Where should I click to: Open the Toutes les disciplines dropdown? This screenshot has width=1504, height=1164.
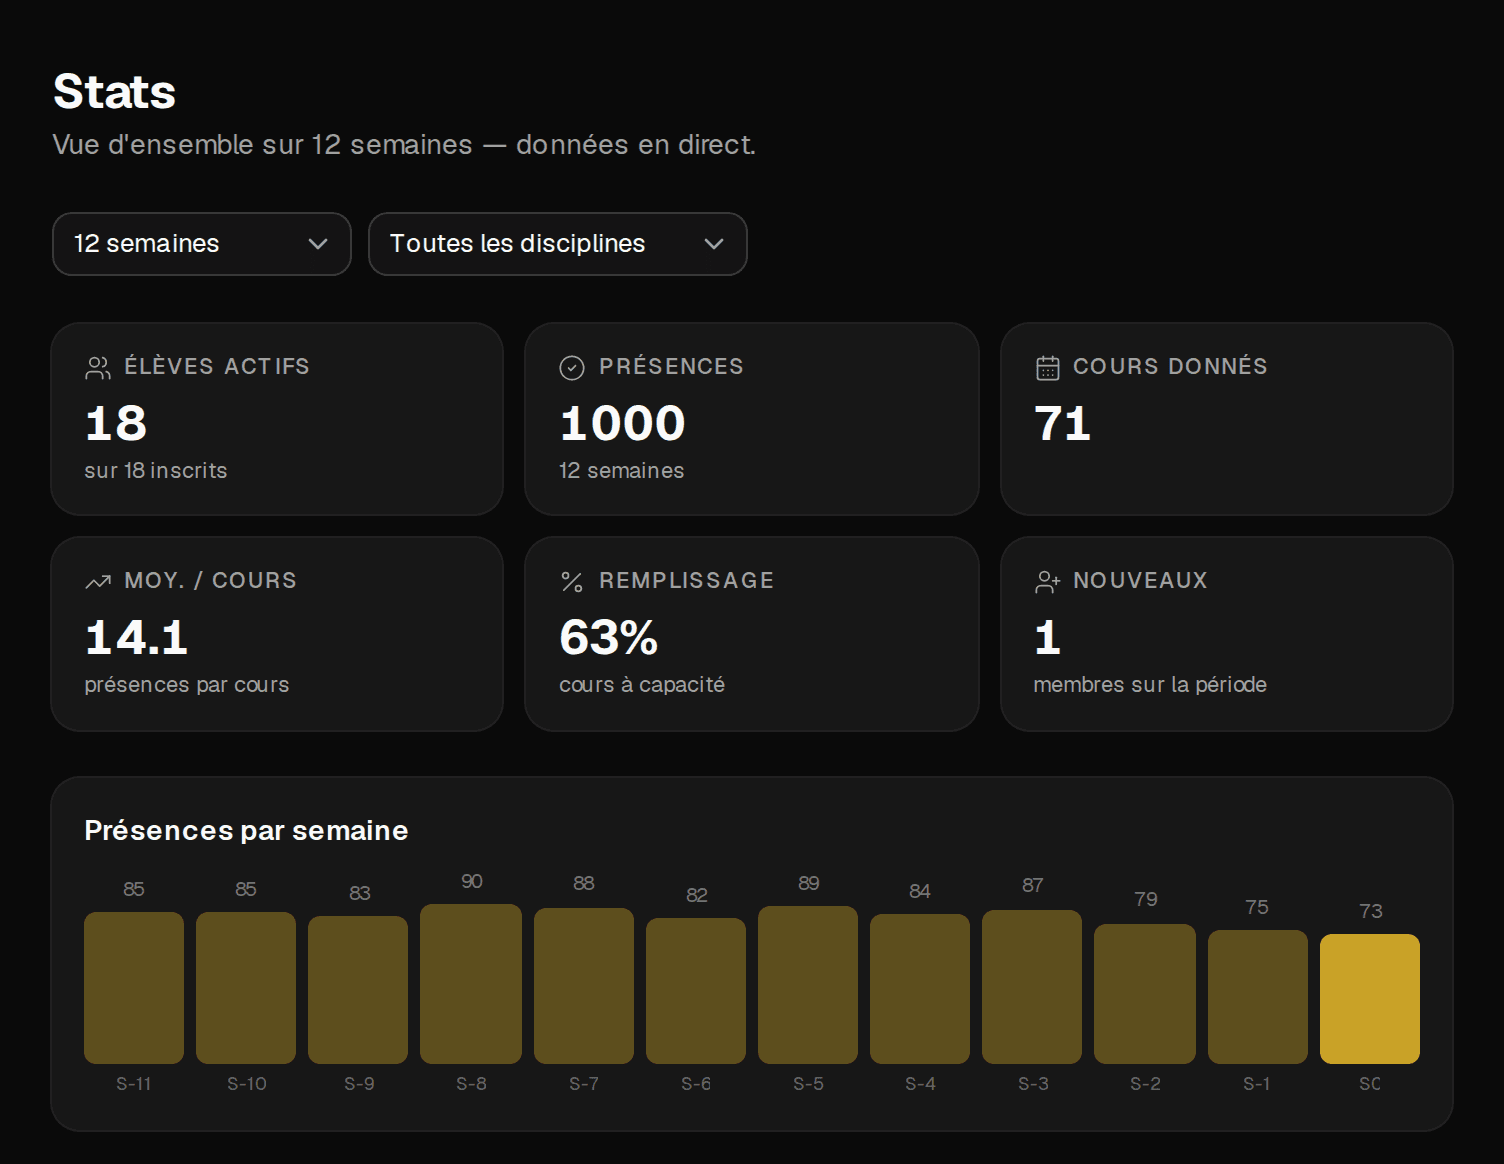click(x=557, y=244)
